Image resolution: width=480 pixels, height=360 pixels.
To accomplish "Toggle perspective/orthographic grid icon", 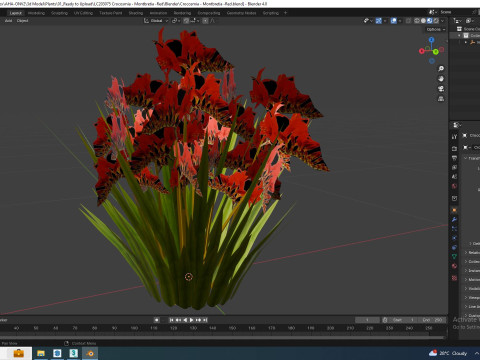I will click(x=441, y=99).
